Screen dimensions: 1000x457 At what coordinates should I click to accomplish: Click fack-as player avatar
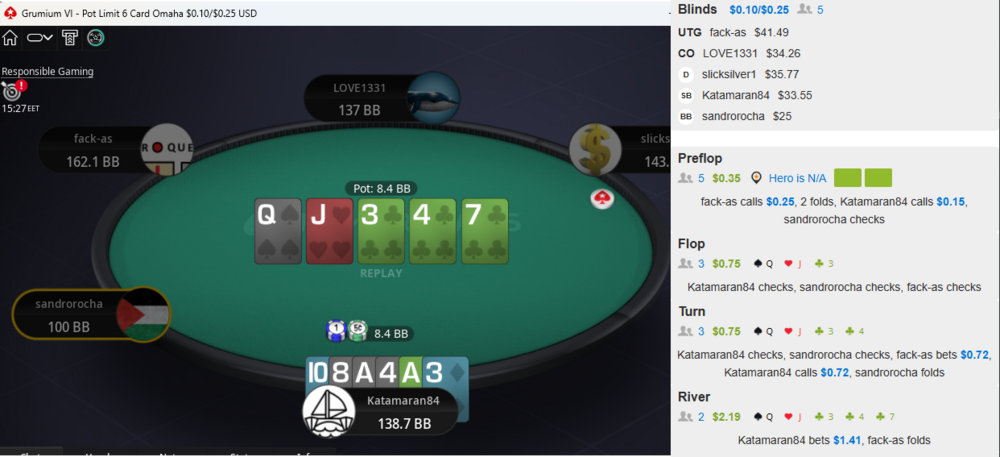point(166,149)
